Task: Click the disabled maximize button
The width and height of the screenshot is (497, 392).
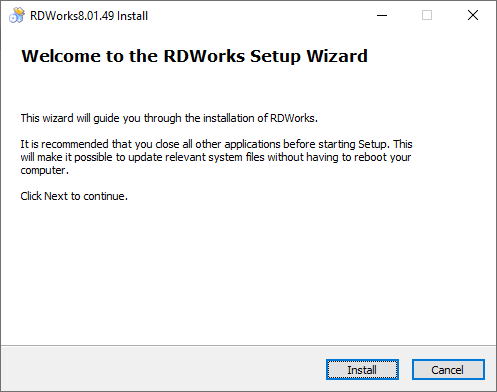Action: 427,15
